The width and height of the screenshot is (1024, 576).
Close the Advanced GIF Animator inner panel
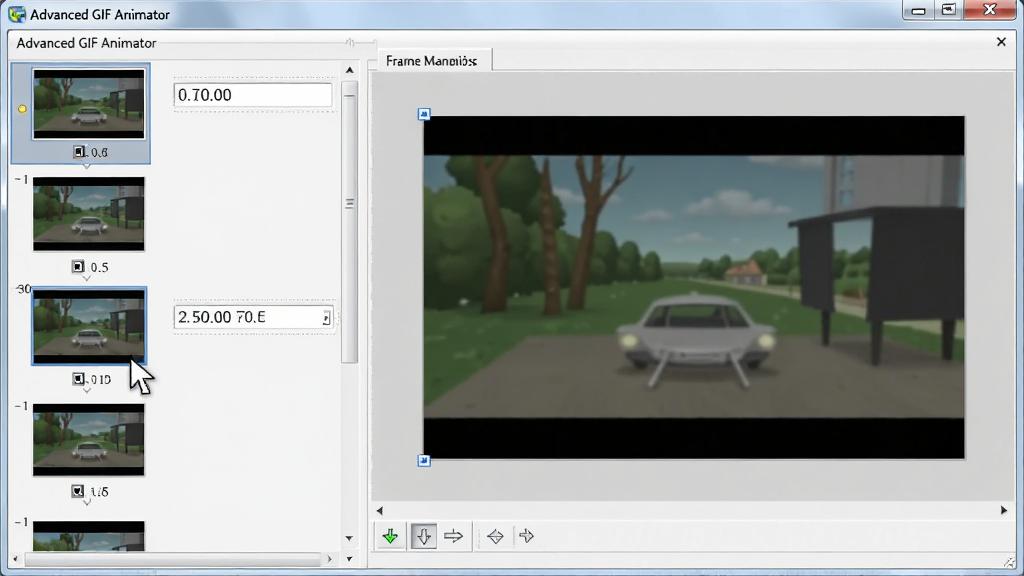(x=1001, y=42)
